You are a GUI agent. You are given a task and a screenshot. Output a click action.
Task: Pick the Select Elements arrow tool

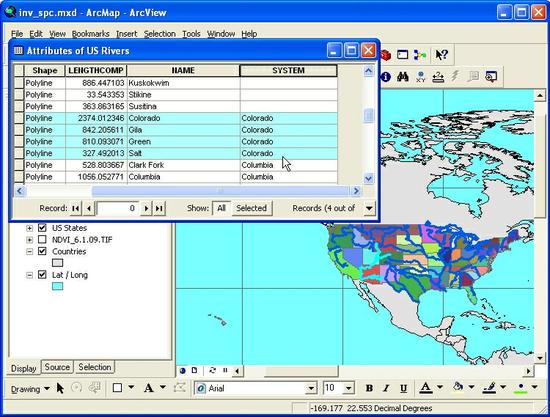(60, 388)
